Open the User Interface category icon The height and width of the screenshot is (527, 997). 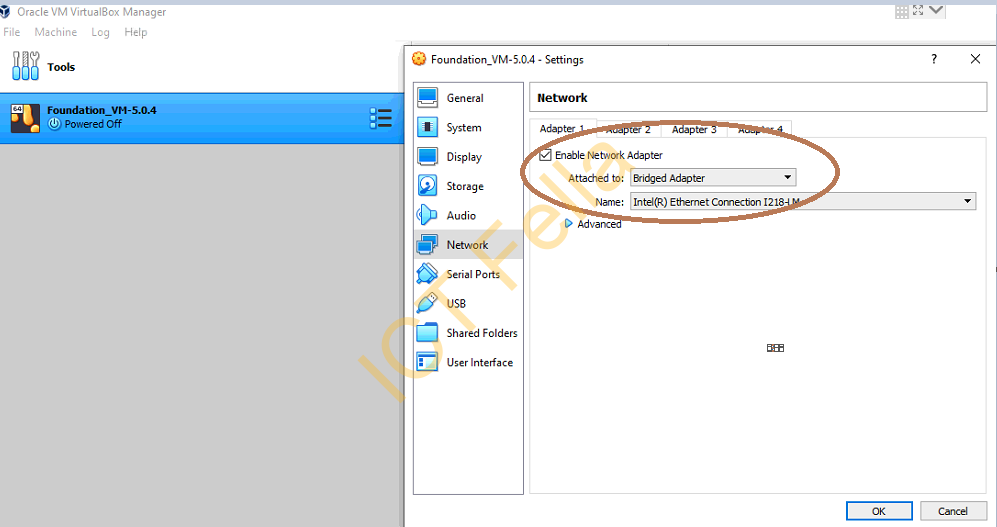tap(427, 362)
